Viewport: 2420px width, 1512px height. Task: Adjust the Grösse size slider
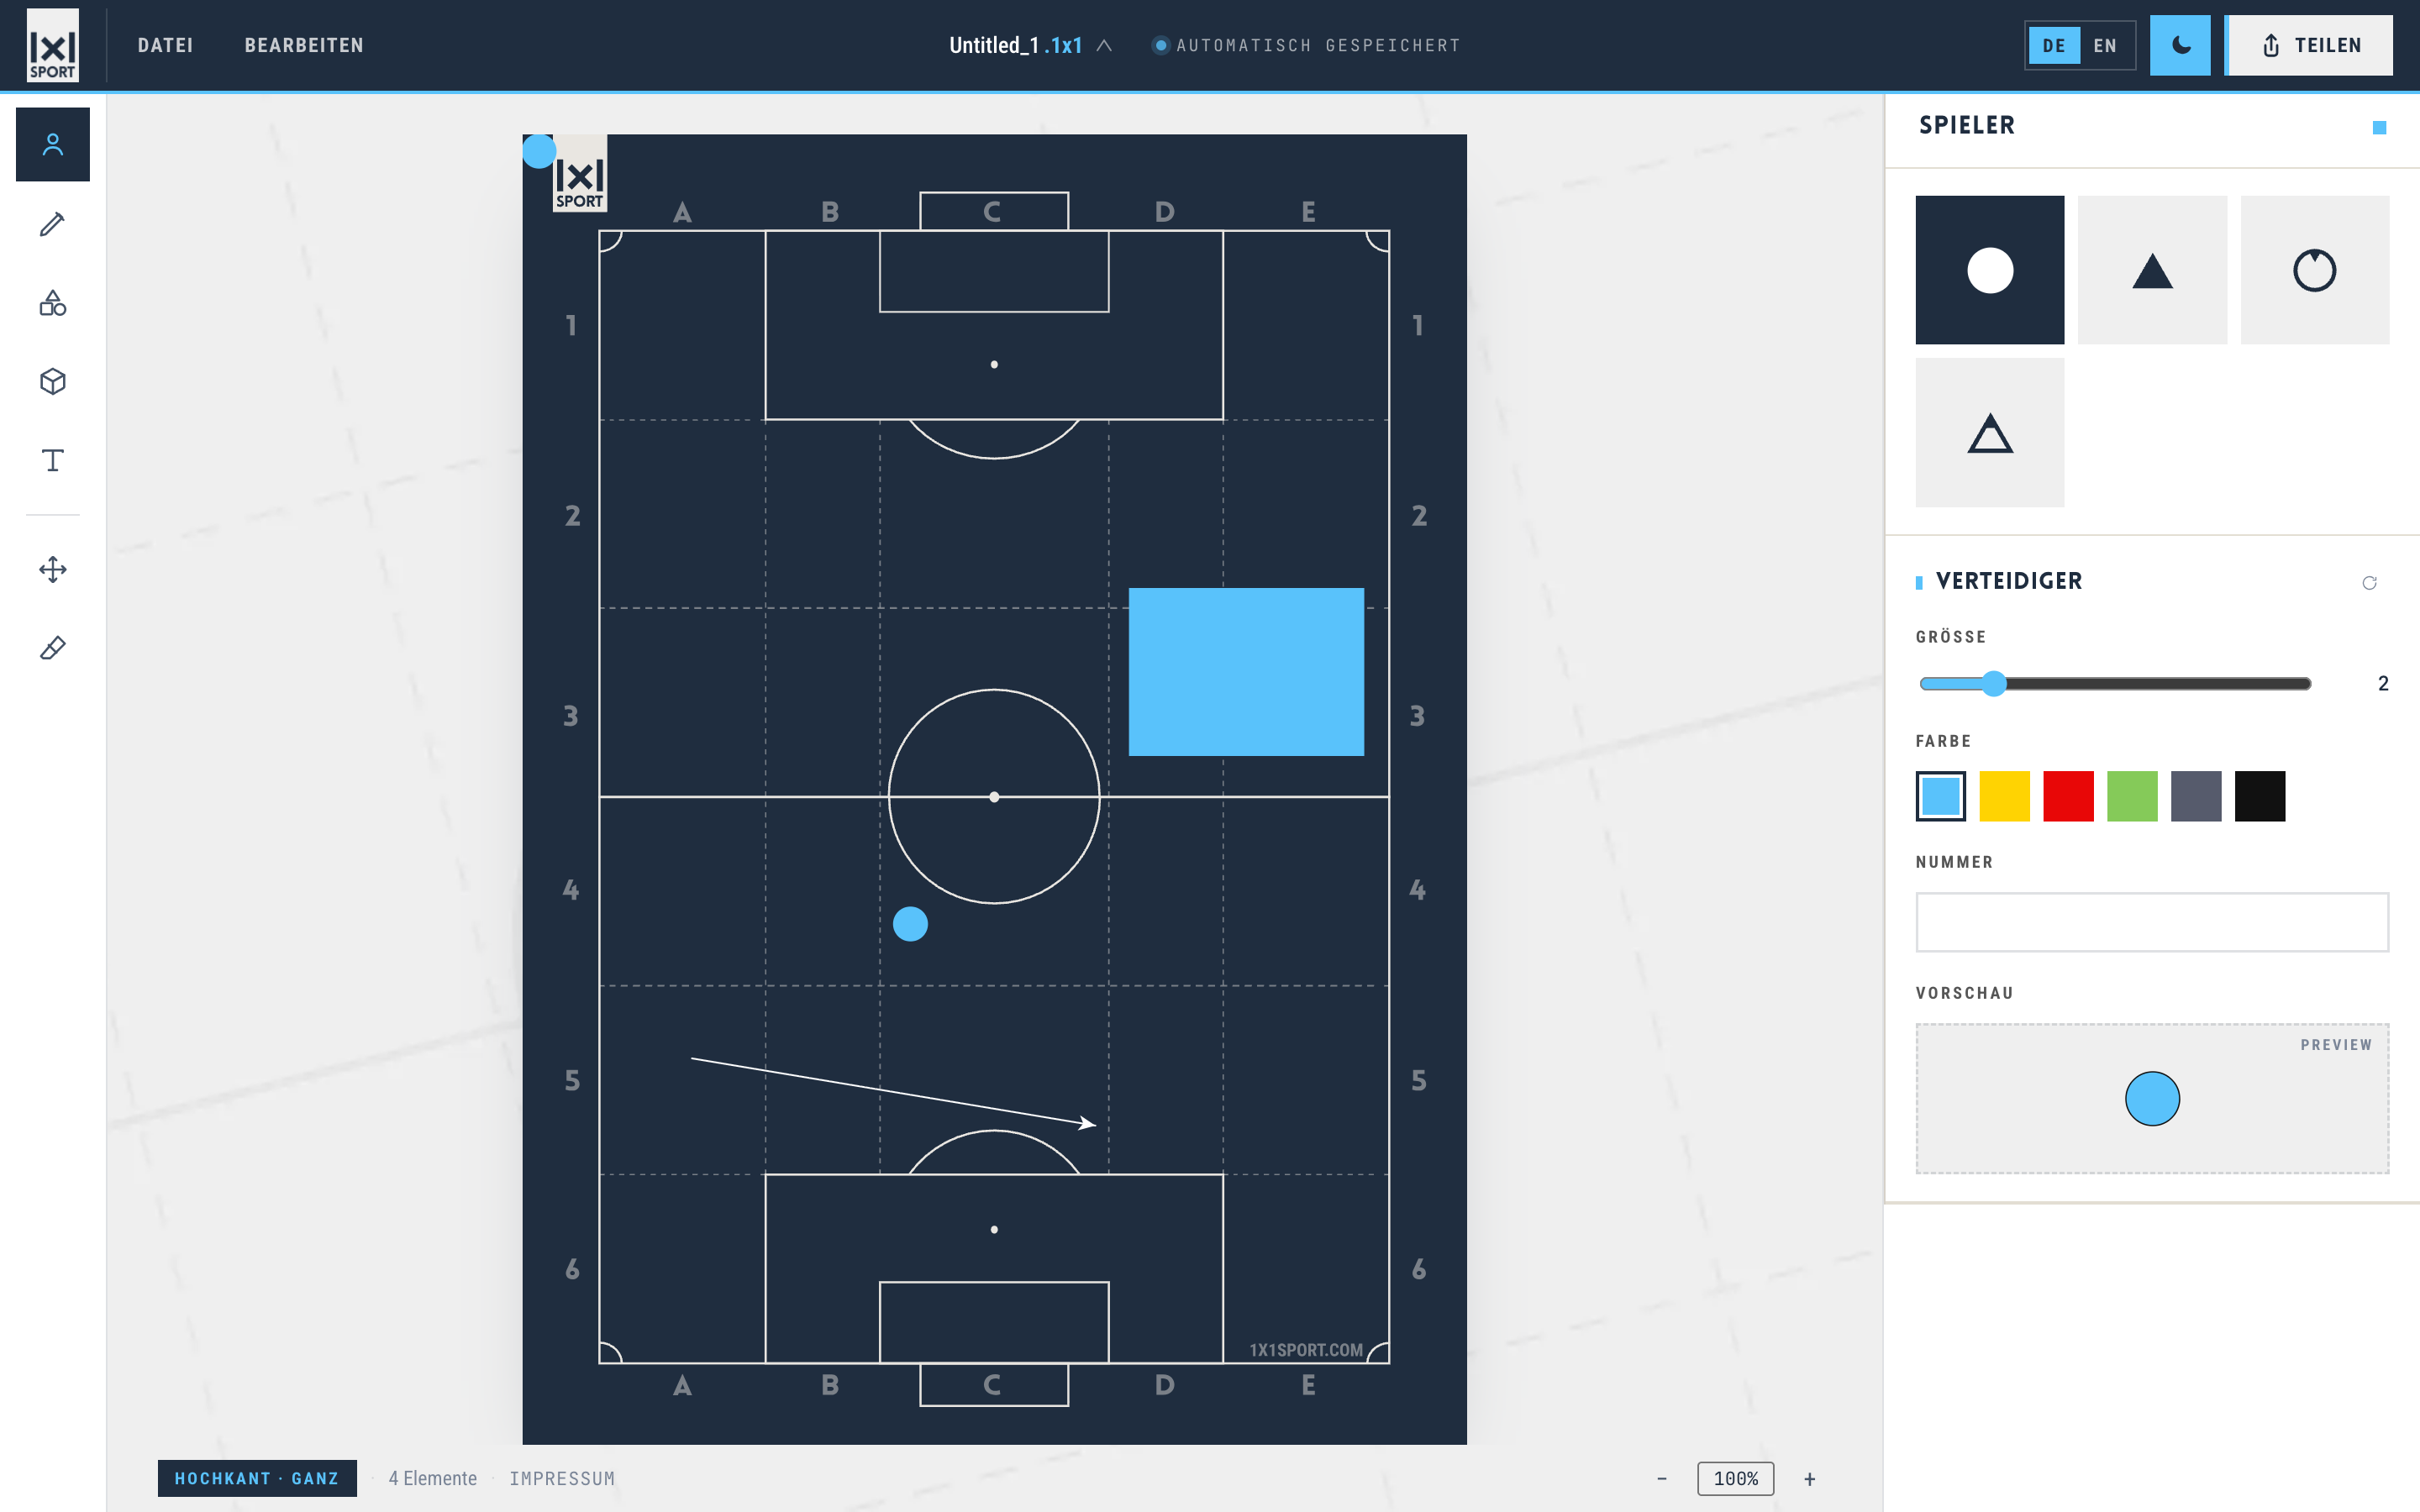coord(2115,684)
